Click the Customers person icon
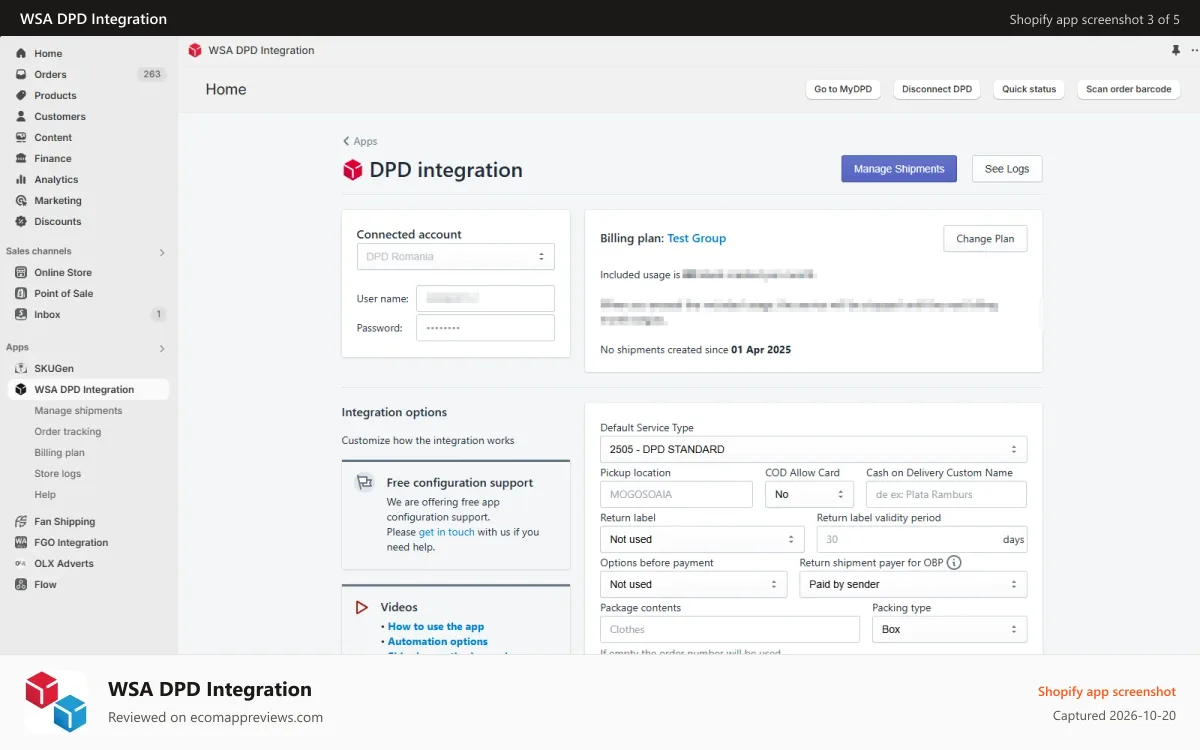1200x750 pixels. pyautogui.click(x=21, y=116)
